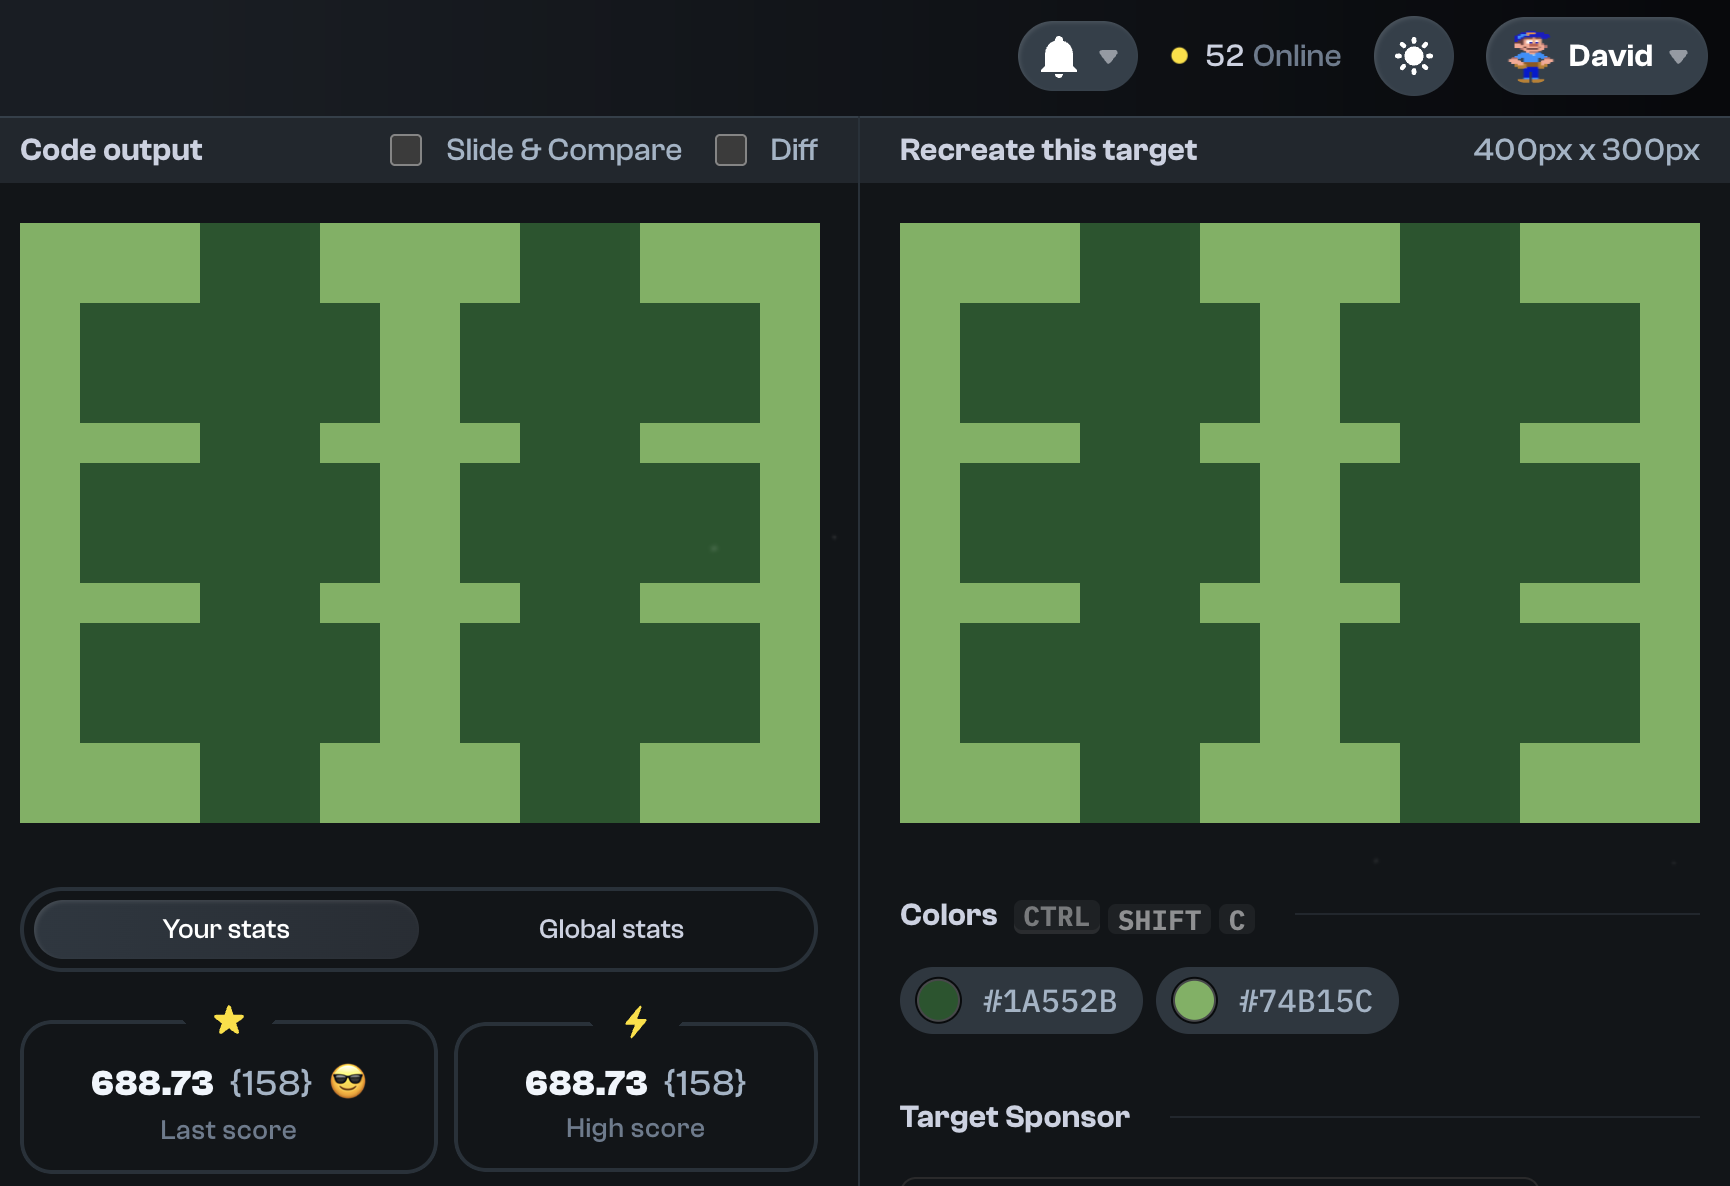Image resolution: width=1730 pixels, height=1186 pixels.
Task: Expand the David account menu
Action: coord(1595,56)
